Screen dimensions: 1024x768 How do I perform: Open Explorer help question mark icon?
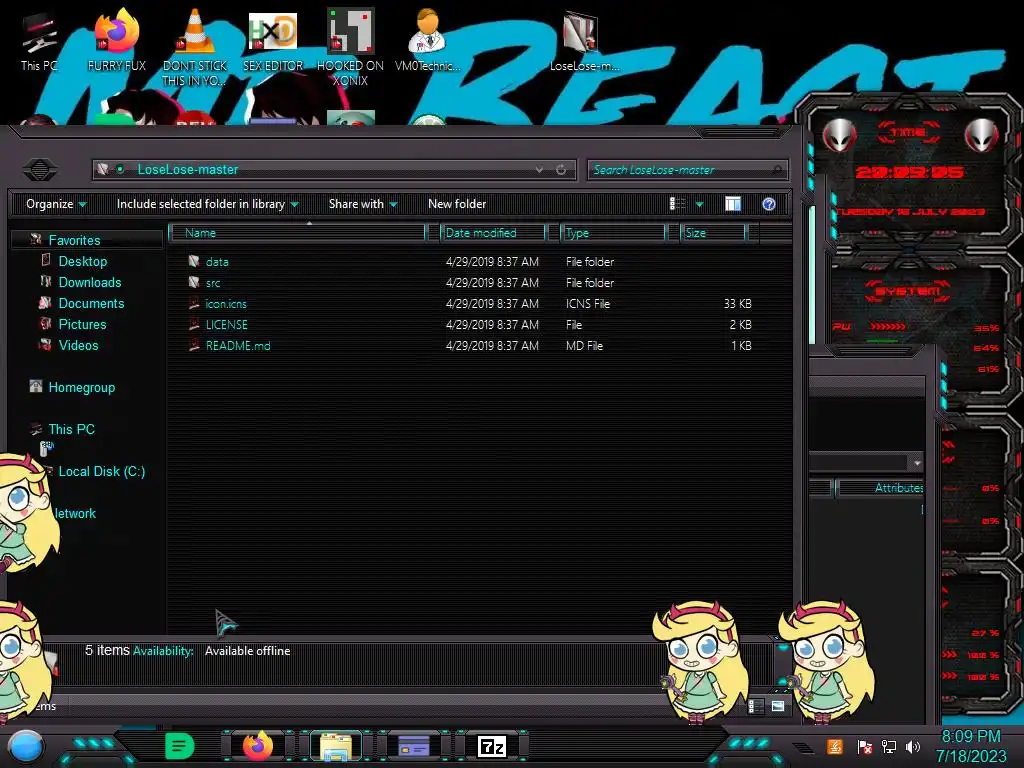coord(769,204)
